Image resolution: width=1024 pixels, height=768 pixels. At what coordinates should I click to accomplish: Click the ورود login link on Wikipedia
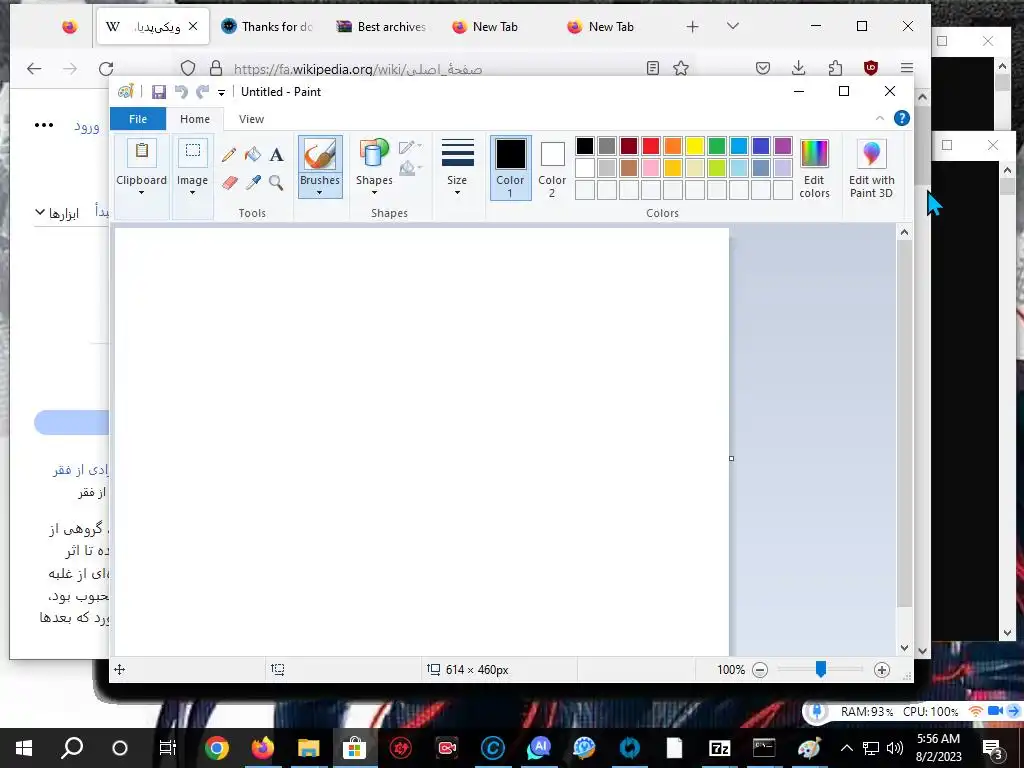point(87,125)
